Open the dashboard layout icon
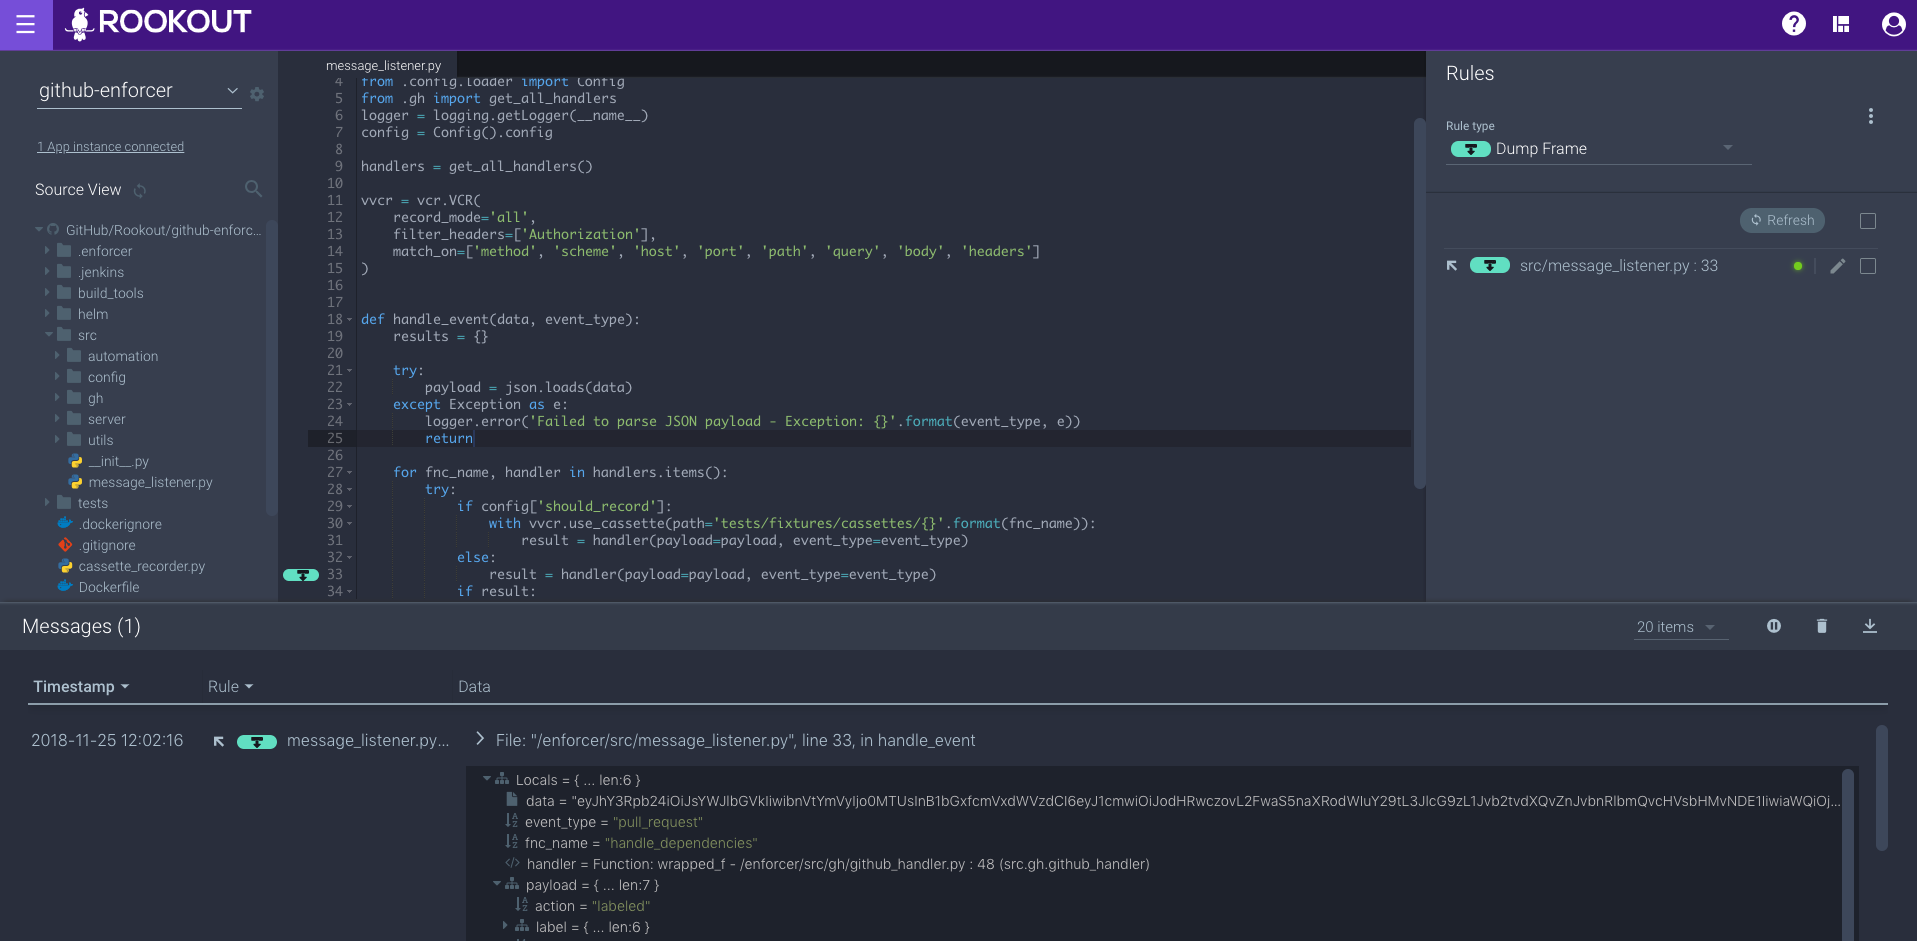1917x941 pixels. tap(1841, 24)
